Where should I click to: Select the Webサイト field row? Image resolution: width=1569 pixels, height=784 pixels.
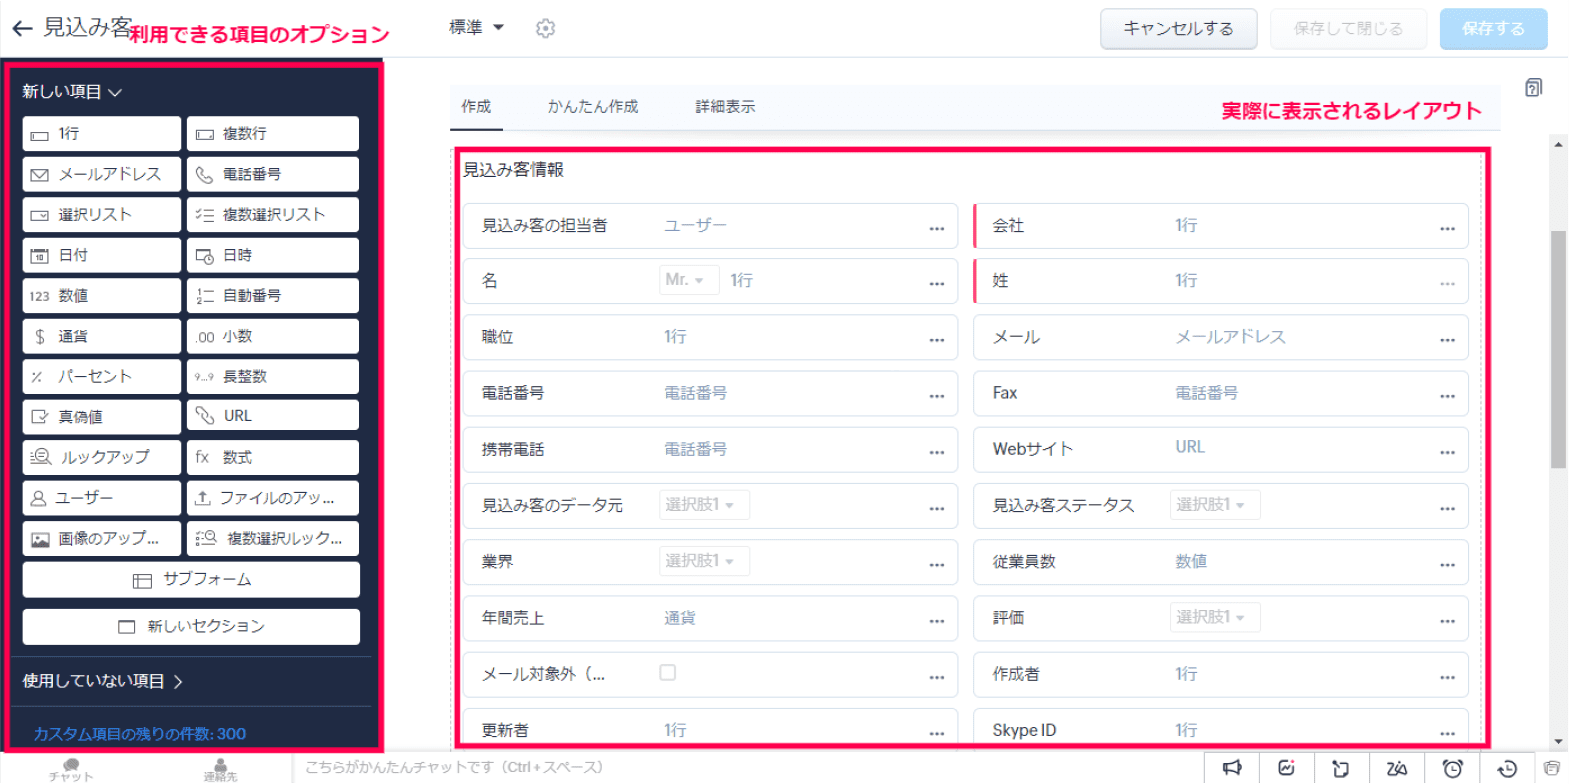[x=1220, y=449]
